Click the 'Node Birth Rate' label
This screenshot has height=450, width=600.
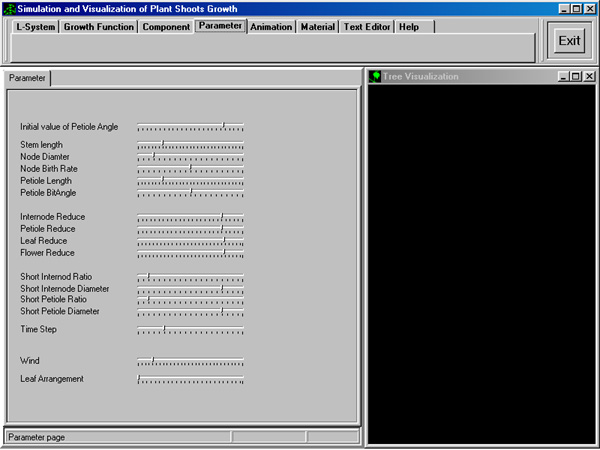[49, 168]
